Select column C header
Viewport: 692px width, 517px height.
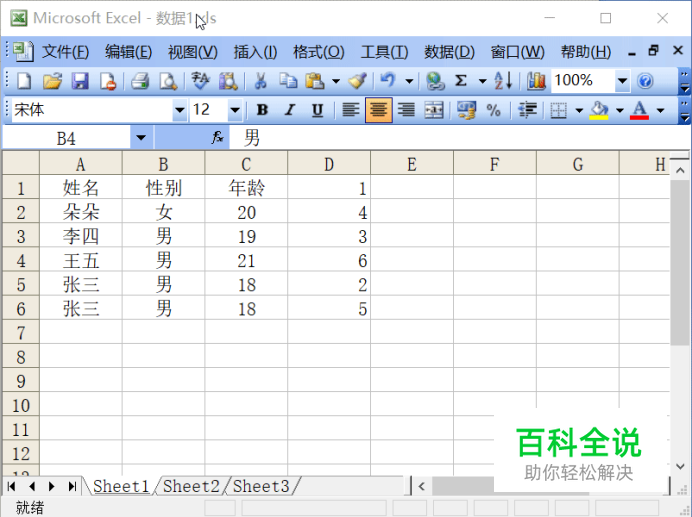(x=246, y=164)
